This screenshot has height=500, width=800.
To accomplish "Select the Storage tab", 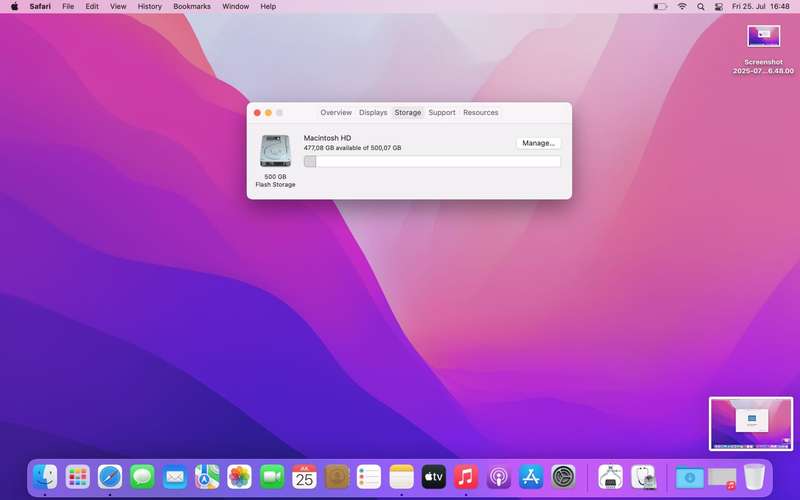I will [x=408, y=112].
